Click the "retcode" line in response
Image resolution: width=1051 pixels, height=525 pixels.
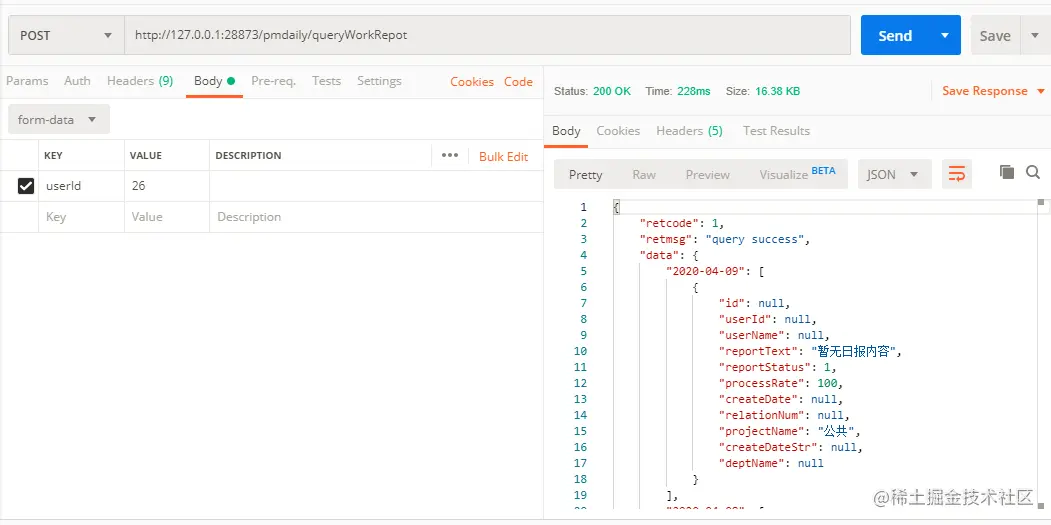point(682,223)
